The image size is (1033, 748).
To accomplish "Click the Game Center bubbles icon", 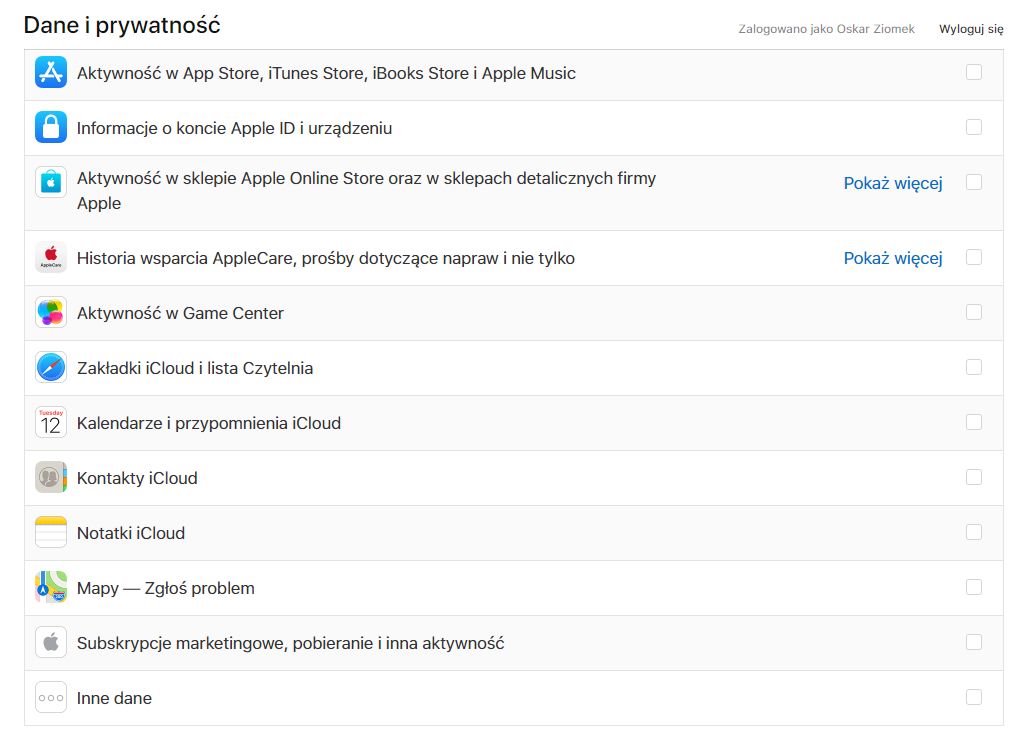I will click(x=51, y=312).
